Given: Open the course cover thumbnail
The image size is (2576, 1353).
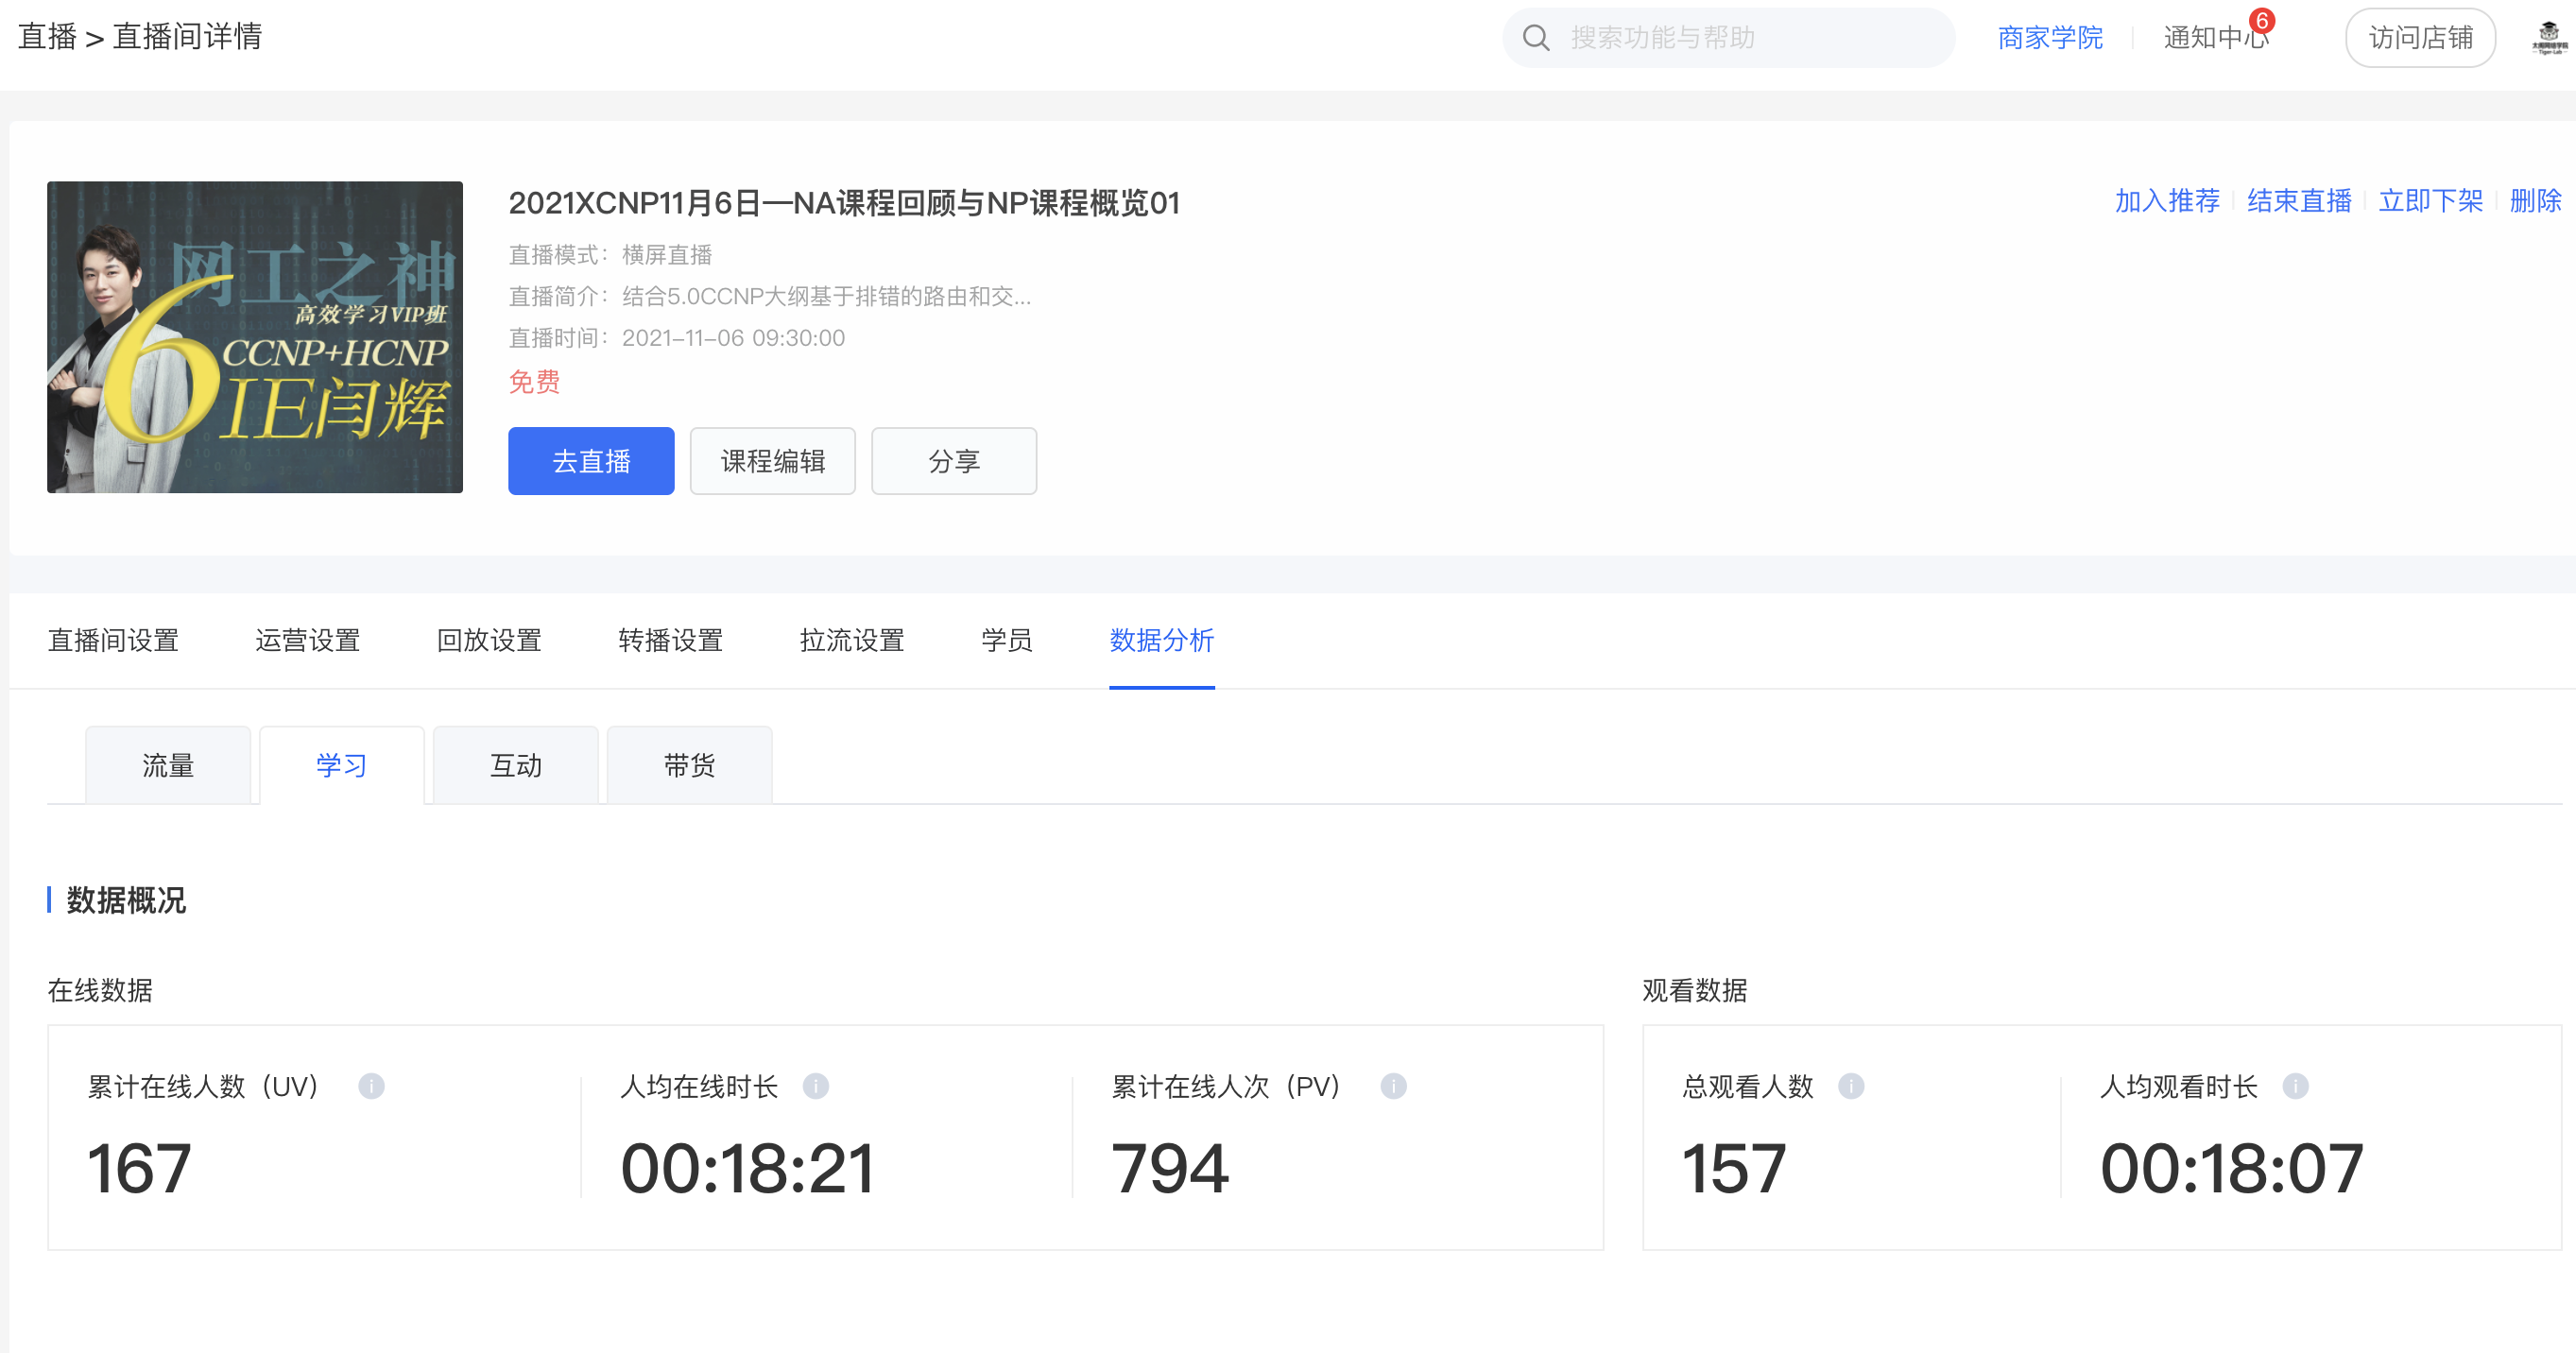Looking at the screenshot, I should tap(255, 337).
